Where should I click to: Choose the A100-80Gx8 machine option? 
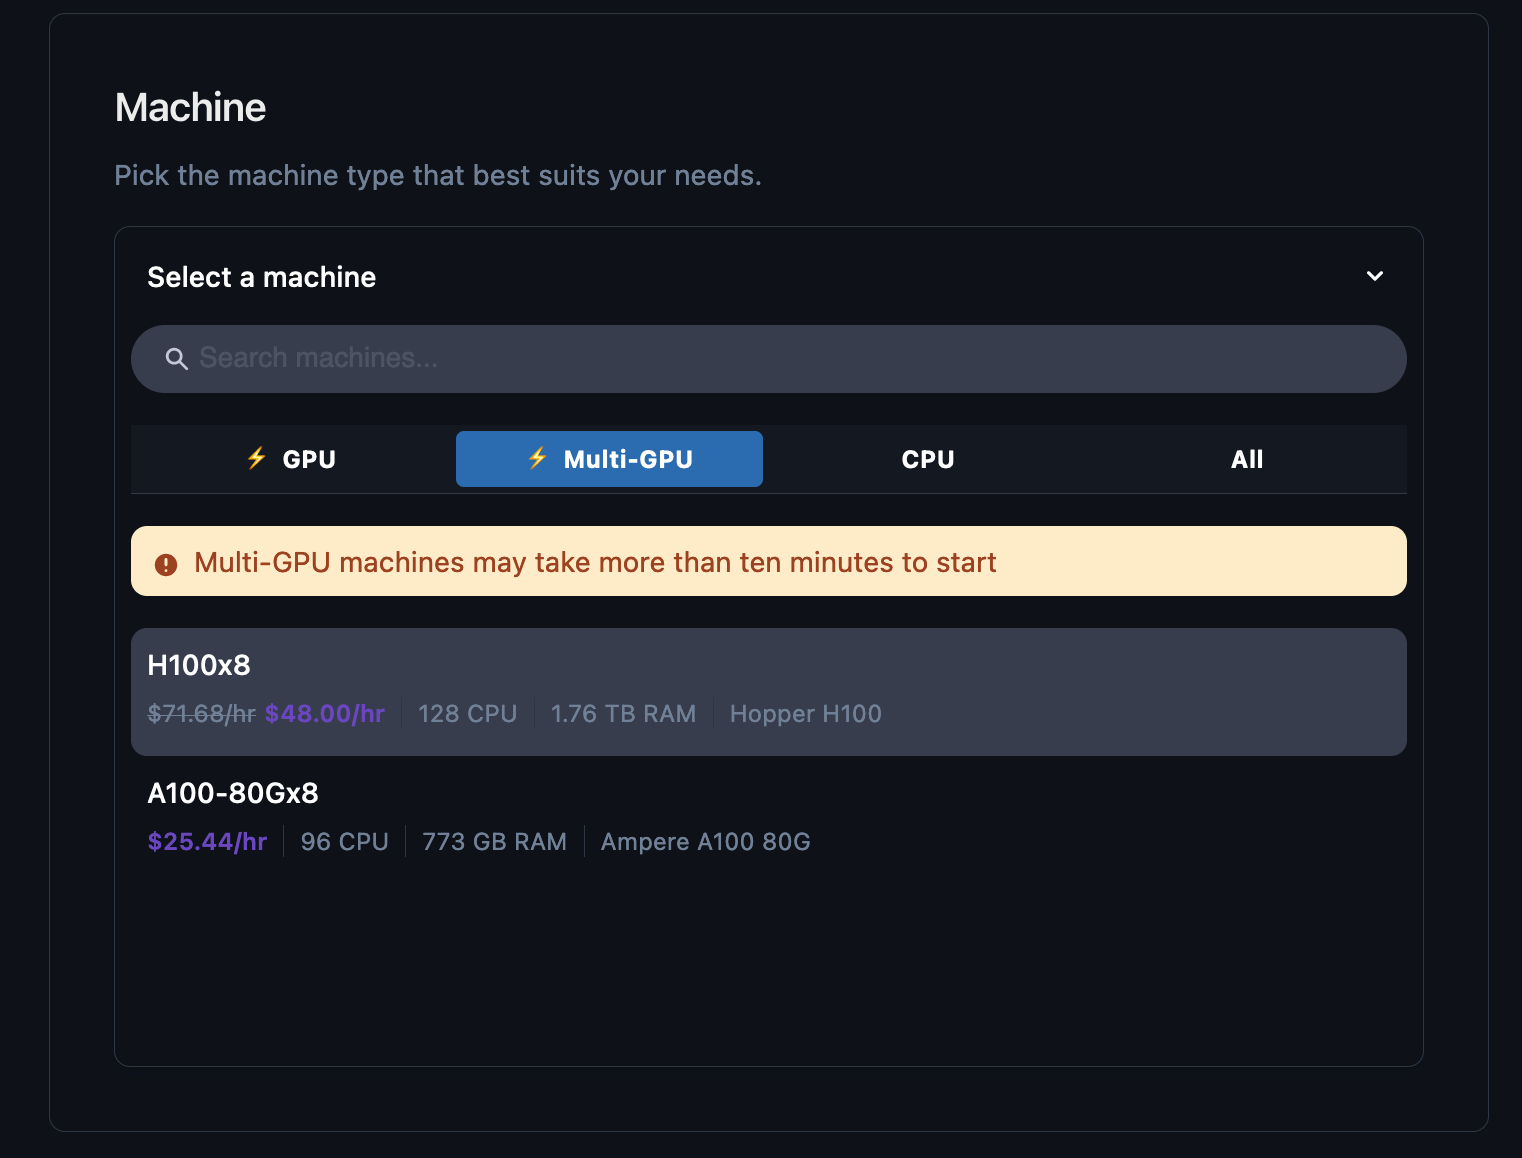[768, 818]
